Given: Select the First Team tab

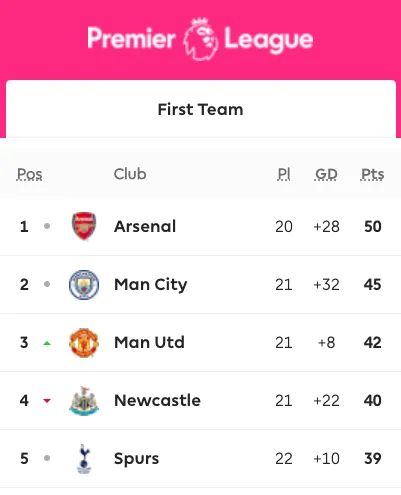Looking at the screenshot, I should point(201,109).
